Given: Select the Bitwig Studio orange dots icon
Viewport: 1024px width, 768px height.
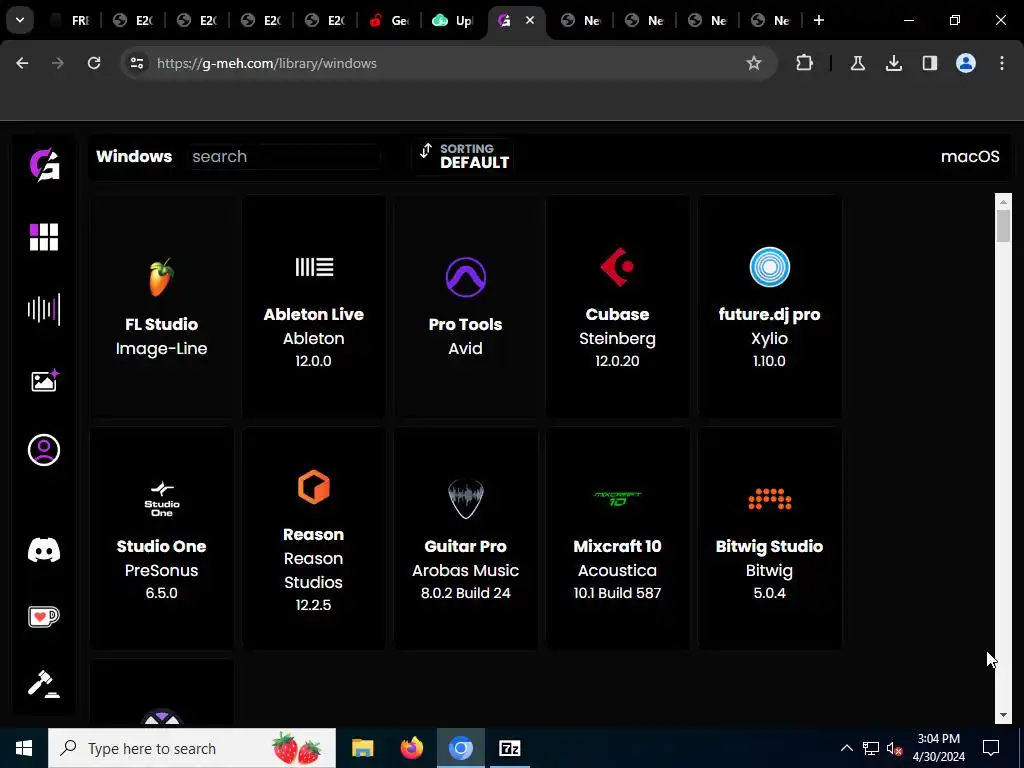Looking at the screenshot, I should pyautogui.click(x=770, y=499).
